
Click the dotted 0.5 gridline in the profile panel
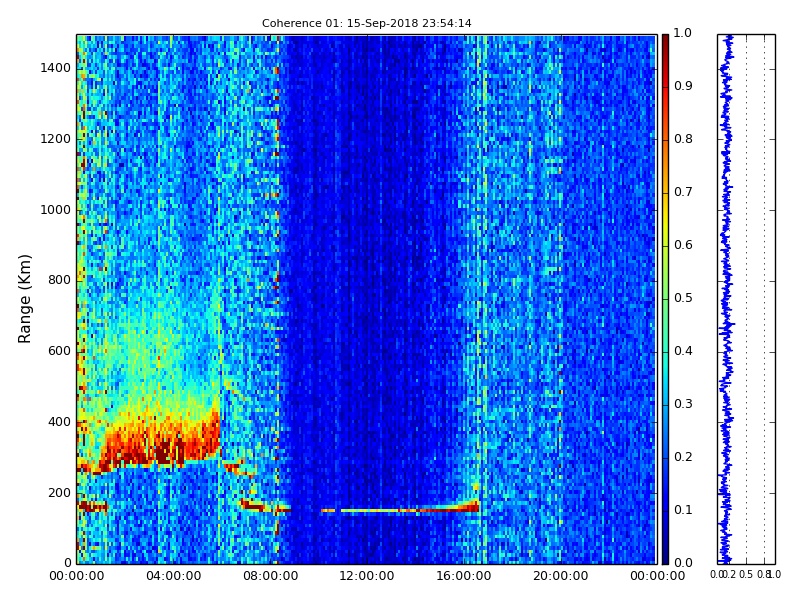pos(746,299)
